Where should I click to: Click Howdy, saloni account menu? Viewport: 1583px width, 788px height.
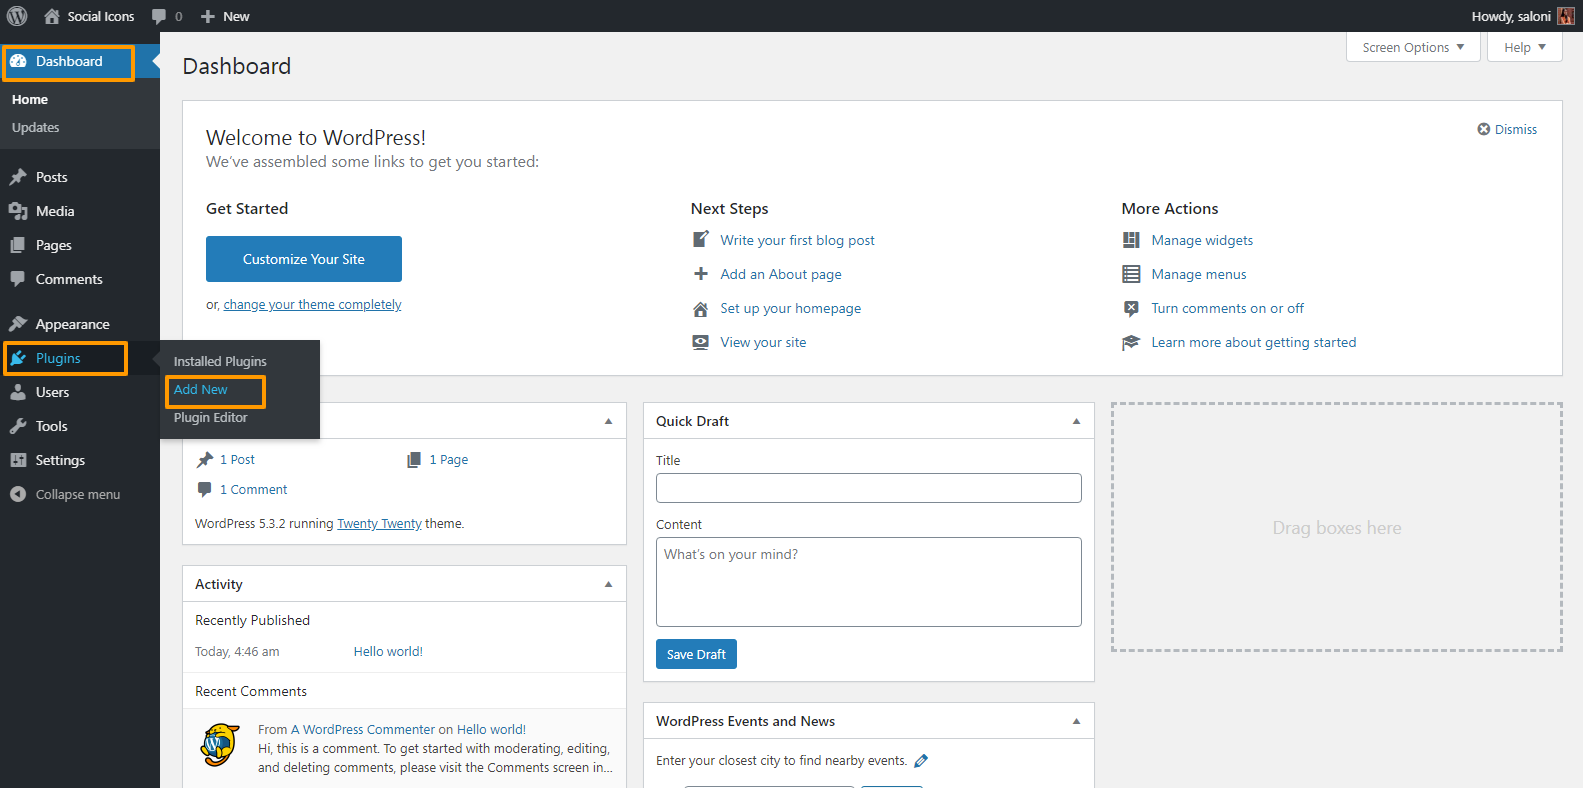pyautogui.click(x=1522, y=16)
